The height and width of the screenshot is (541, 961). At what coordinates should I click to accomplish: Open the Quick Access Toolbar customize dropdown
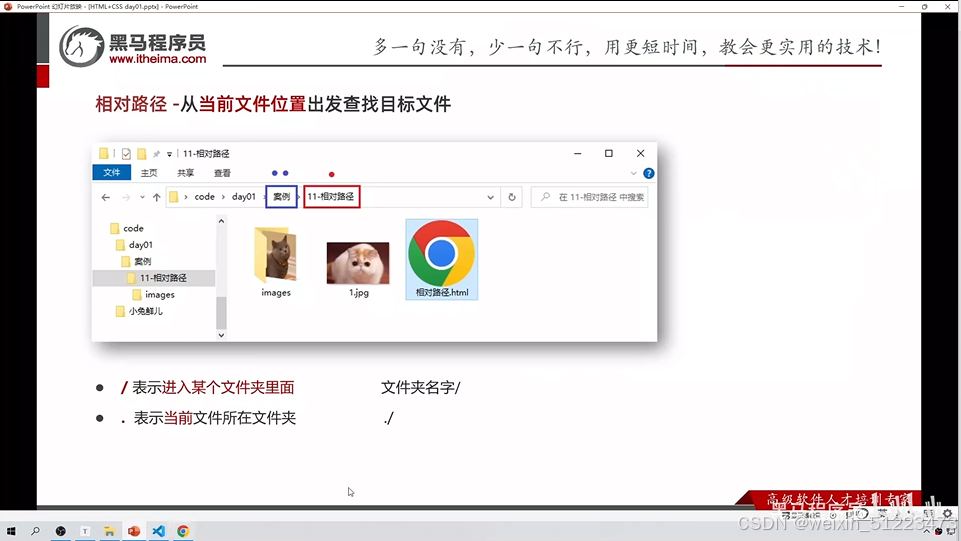[x=169, y=154]
